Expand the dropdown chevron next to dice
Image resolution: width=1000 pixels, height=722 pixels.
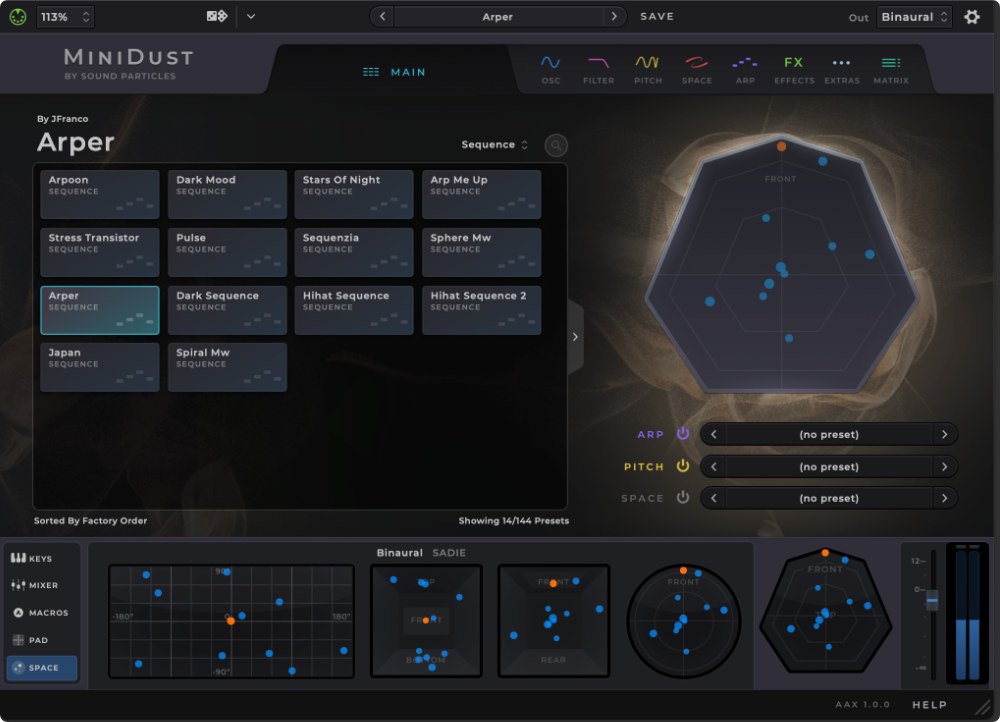click(251, 17)
